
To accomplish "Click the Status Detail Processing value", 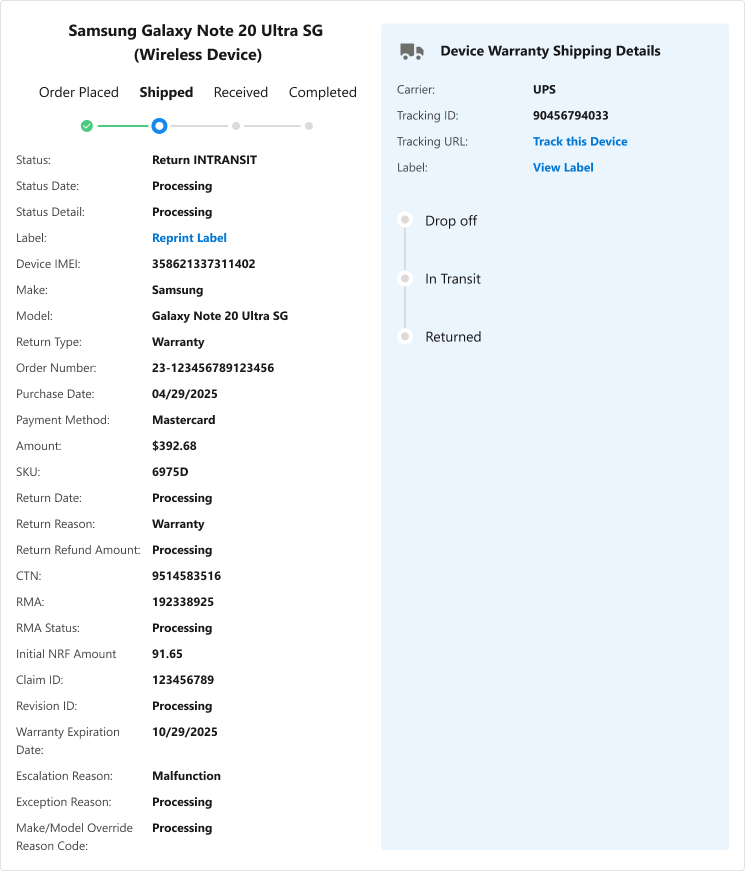I will click(182, 212).
